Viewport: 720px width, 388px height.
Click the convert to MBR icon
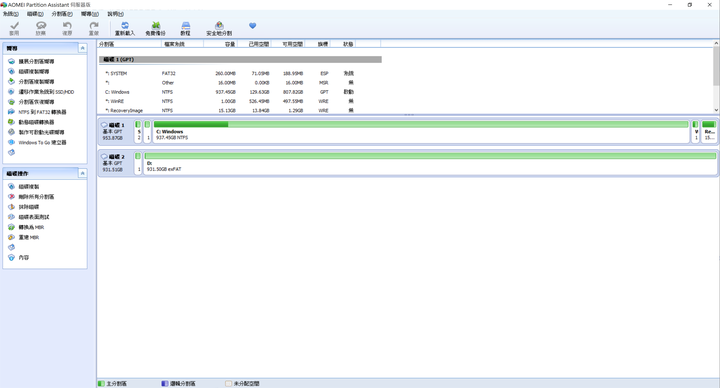11,227
